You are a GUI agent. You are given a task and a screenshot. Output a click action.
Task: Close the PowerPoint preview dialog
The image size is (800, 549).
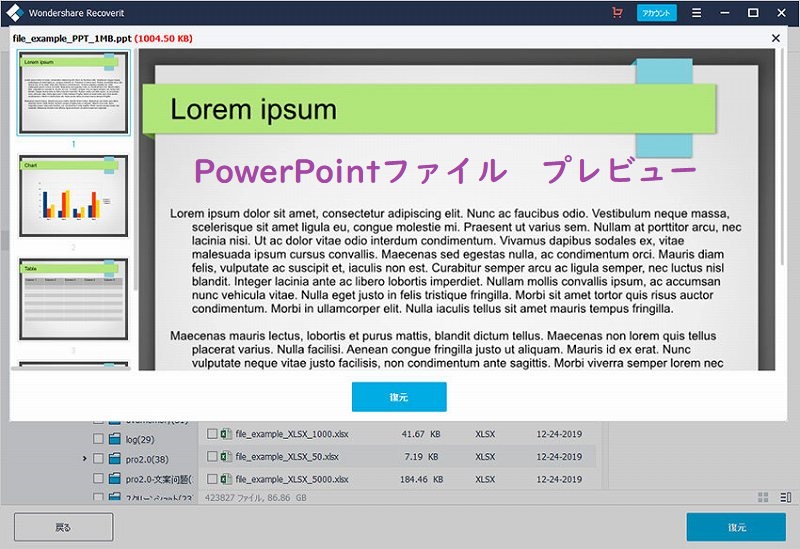tap(776, 38)
